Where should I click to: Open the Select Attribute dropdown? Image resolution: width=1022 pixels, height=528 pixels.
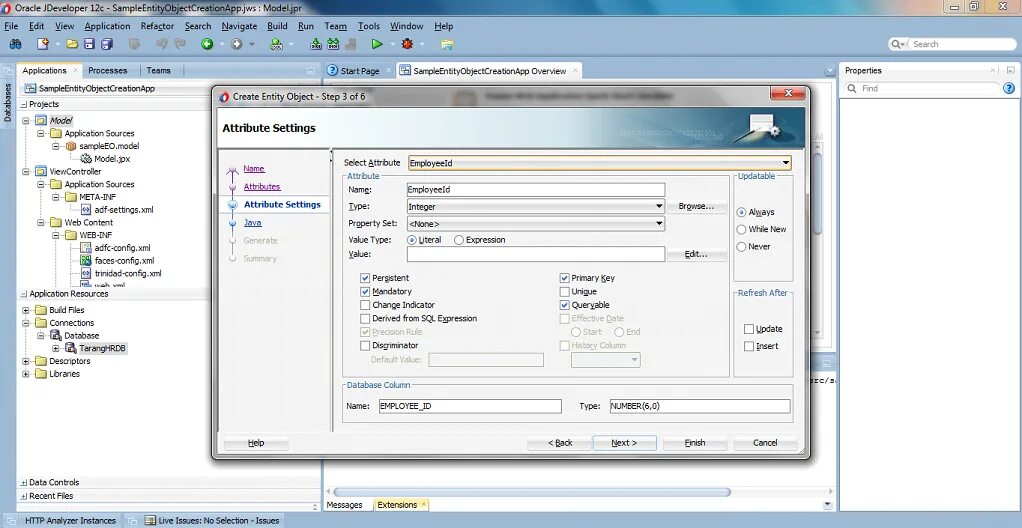[787, 163]
